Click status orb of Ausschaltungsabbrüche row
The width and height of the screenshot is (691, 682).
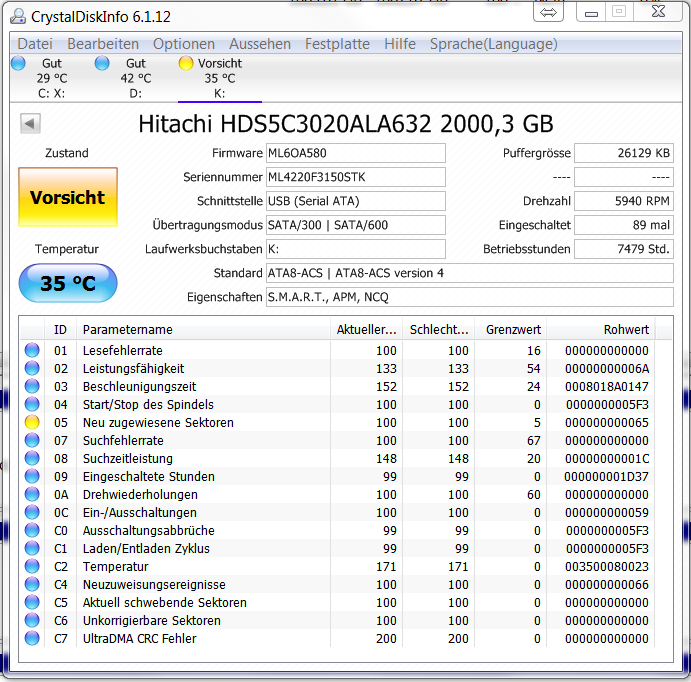point(32,530)
